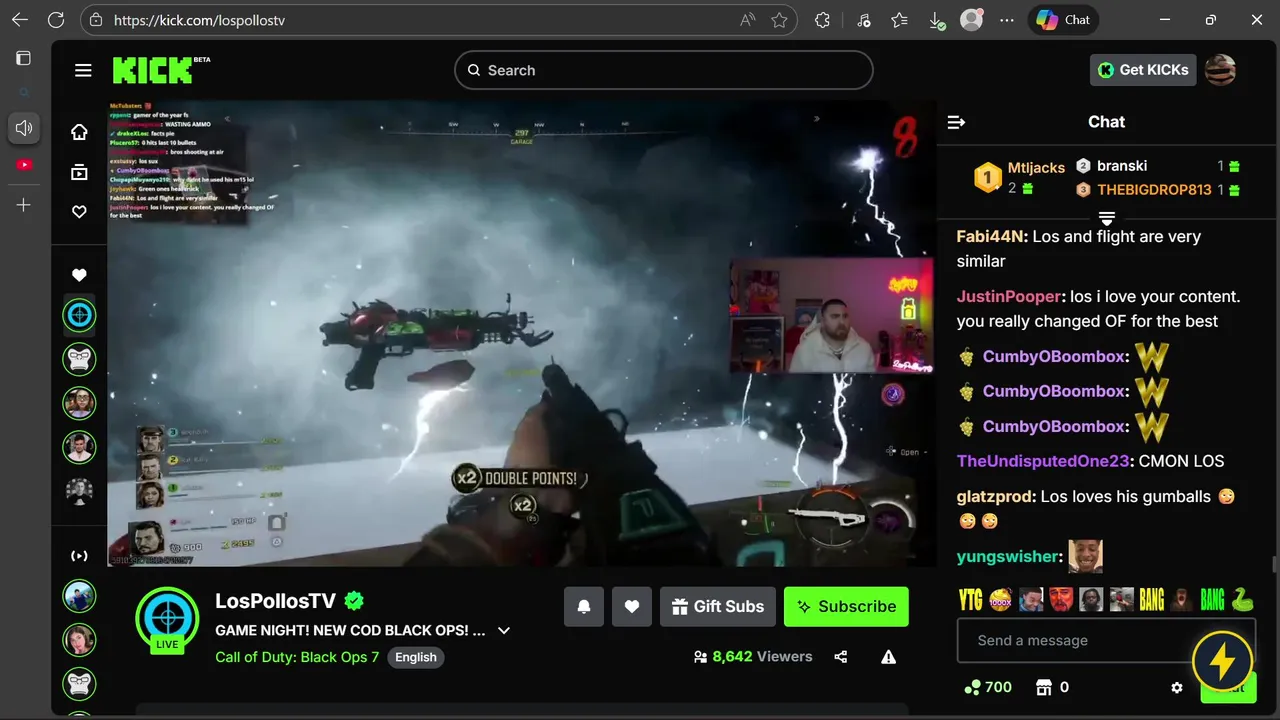Open the Copilot Chat button
Viewport: 1280px width, 720px height.
1063,20
